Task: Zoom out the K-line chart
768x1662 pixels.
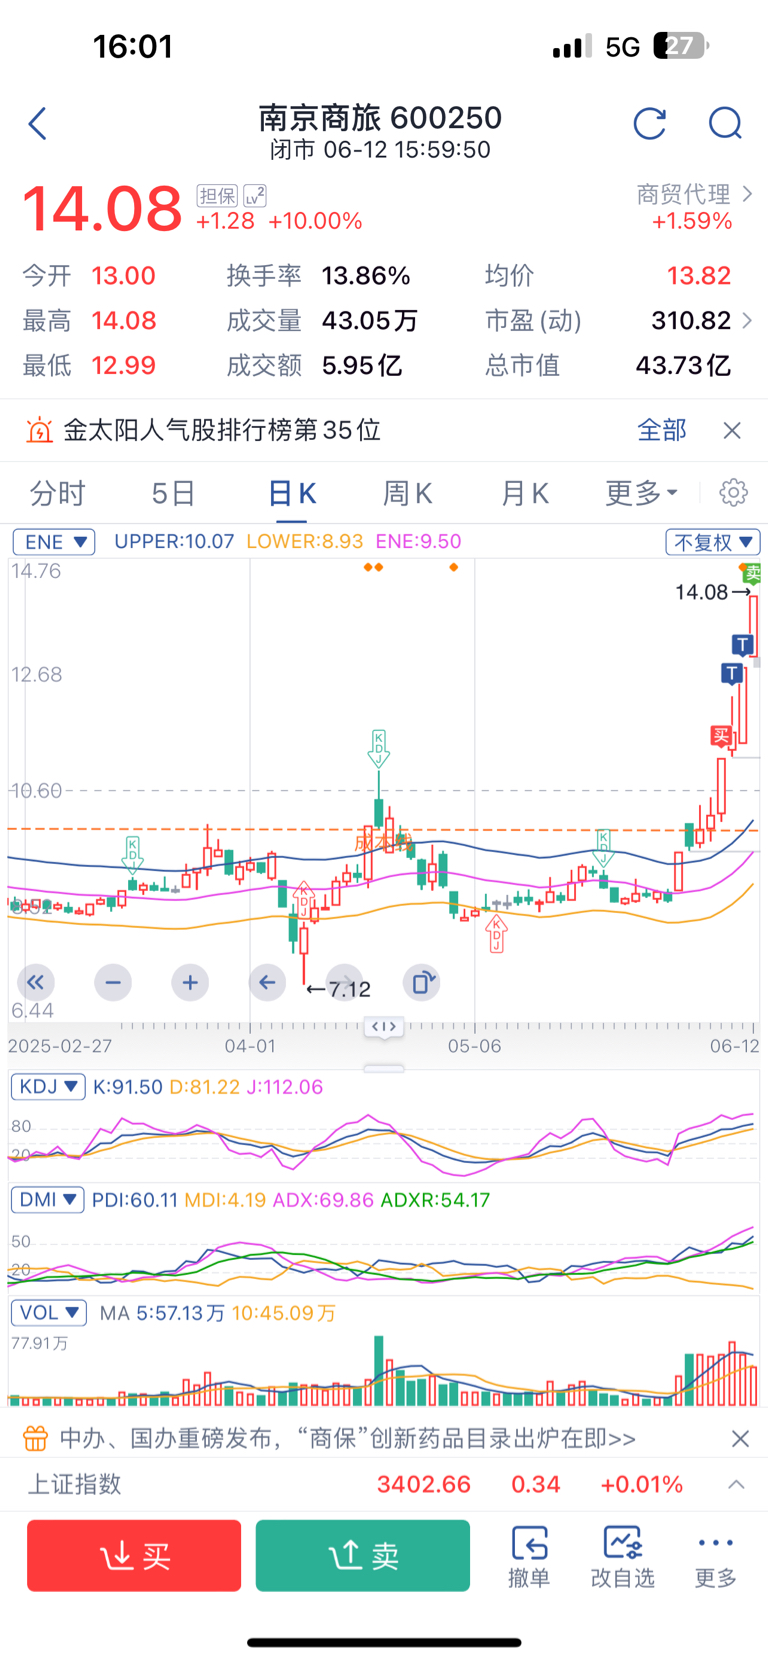Action: click(x=113, y=983)
